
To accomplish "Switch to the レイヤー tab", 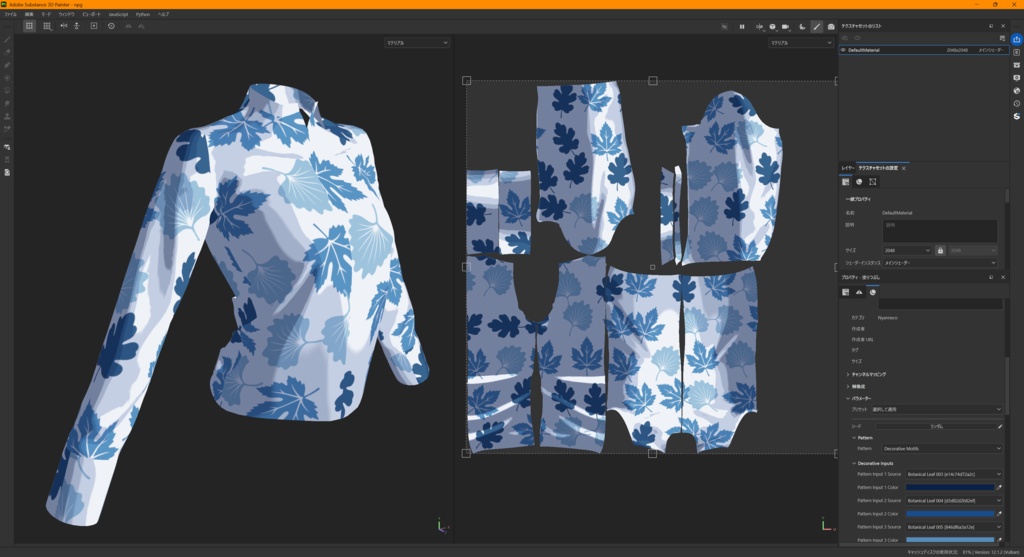I will click(x=847, y=168).
